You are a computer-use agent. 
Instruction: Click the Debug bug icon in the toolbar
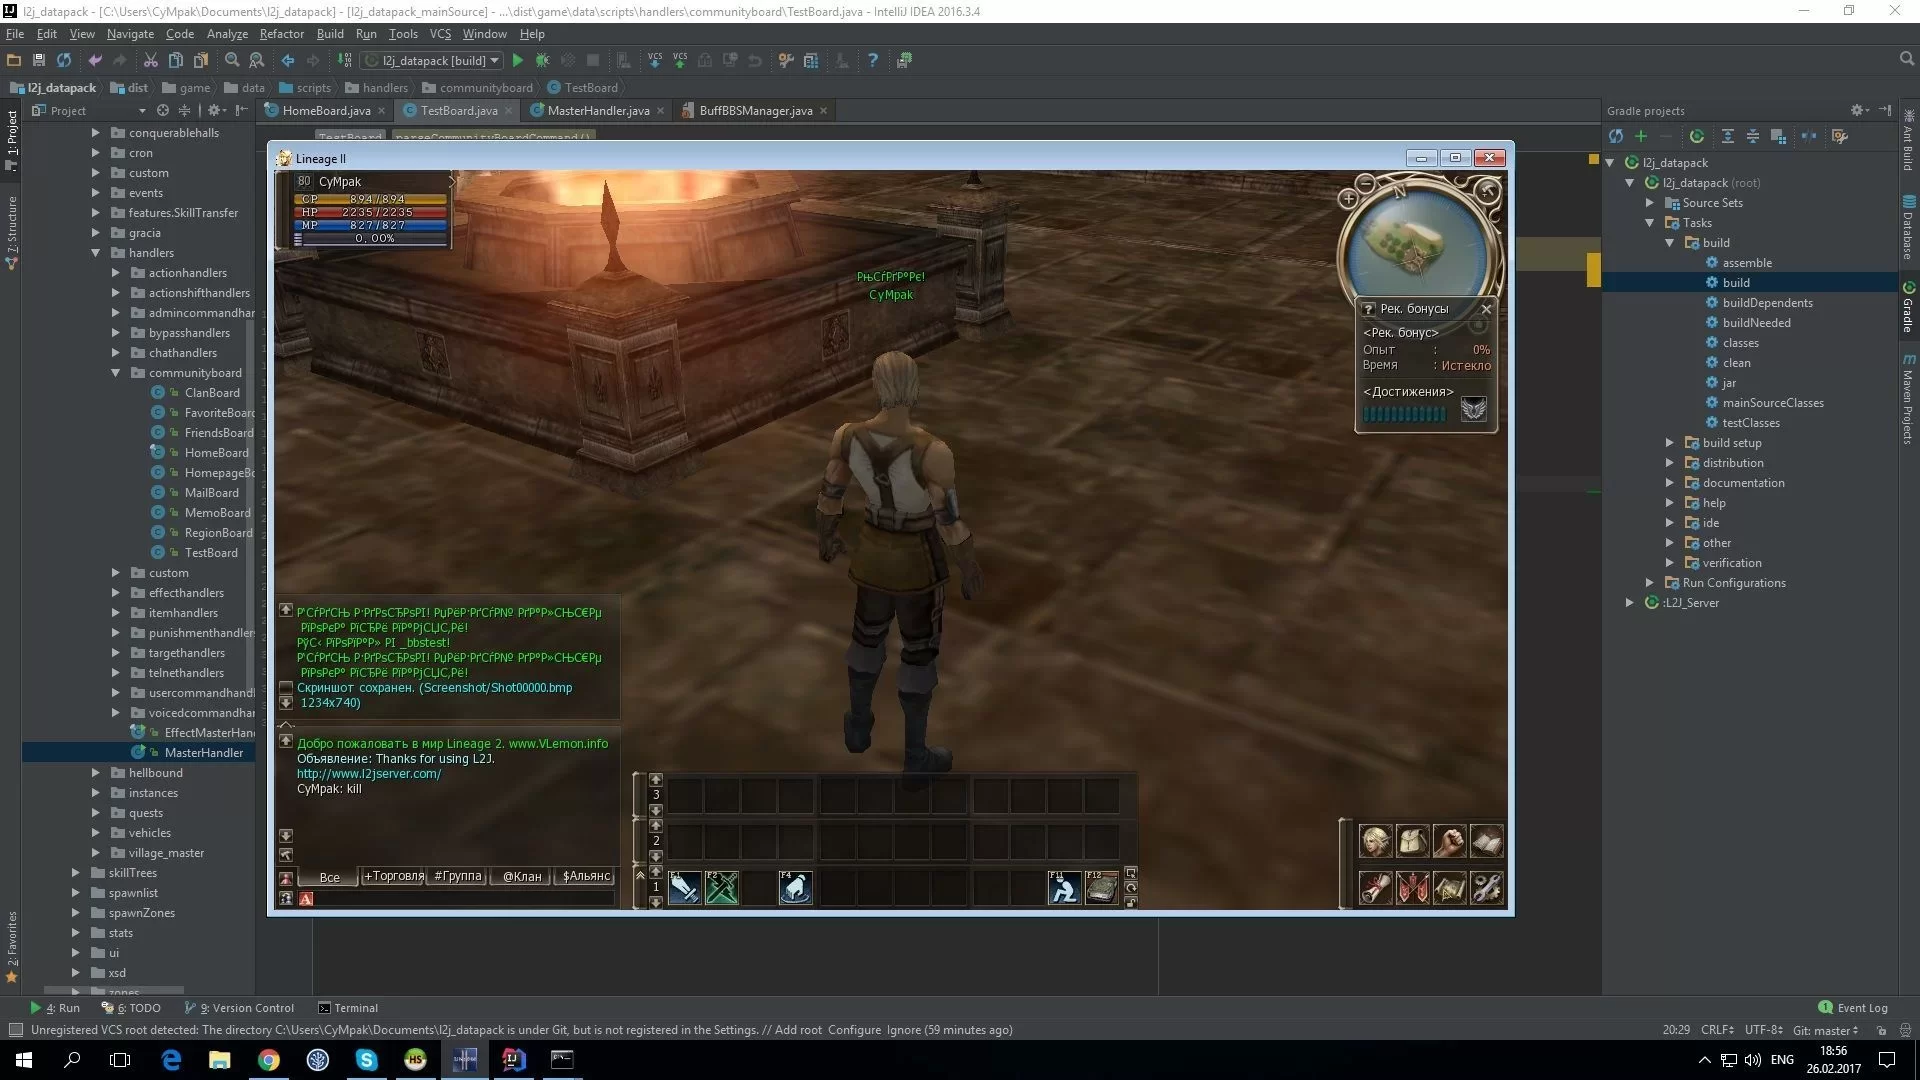click(x=542, y=61)
